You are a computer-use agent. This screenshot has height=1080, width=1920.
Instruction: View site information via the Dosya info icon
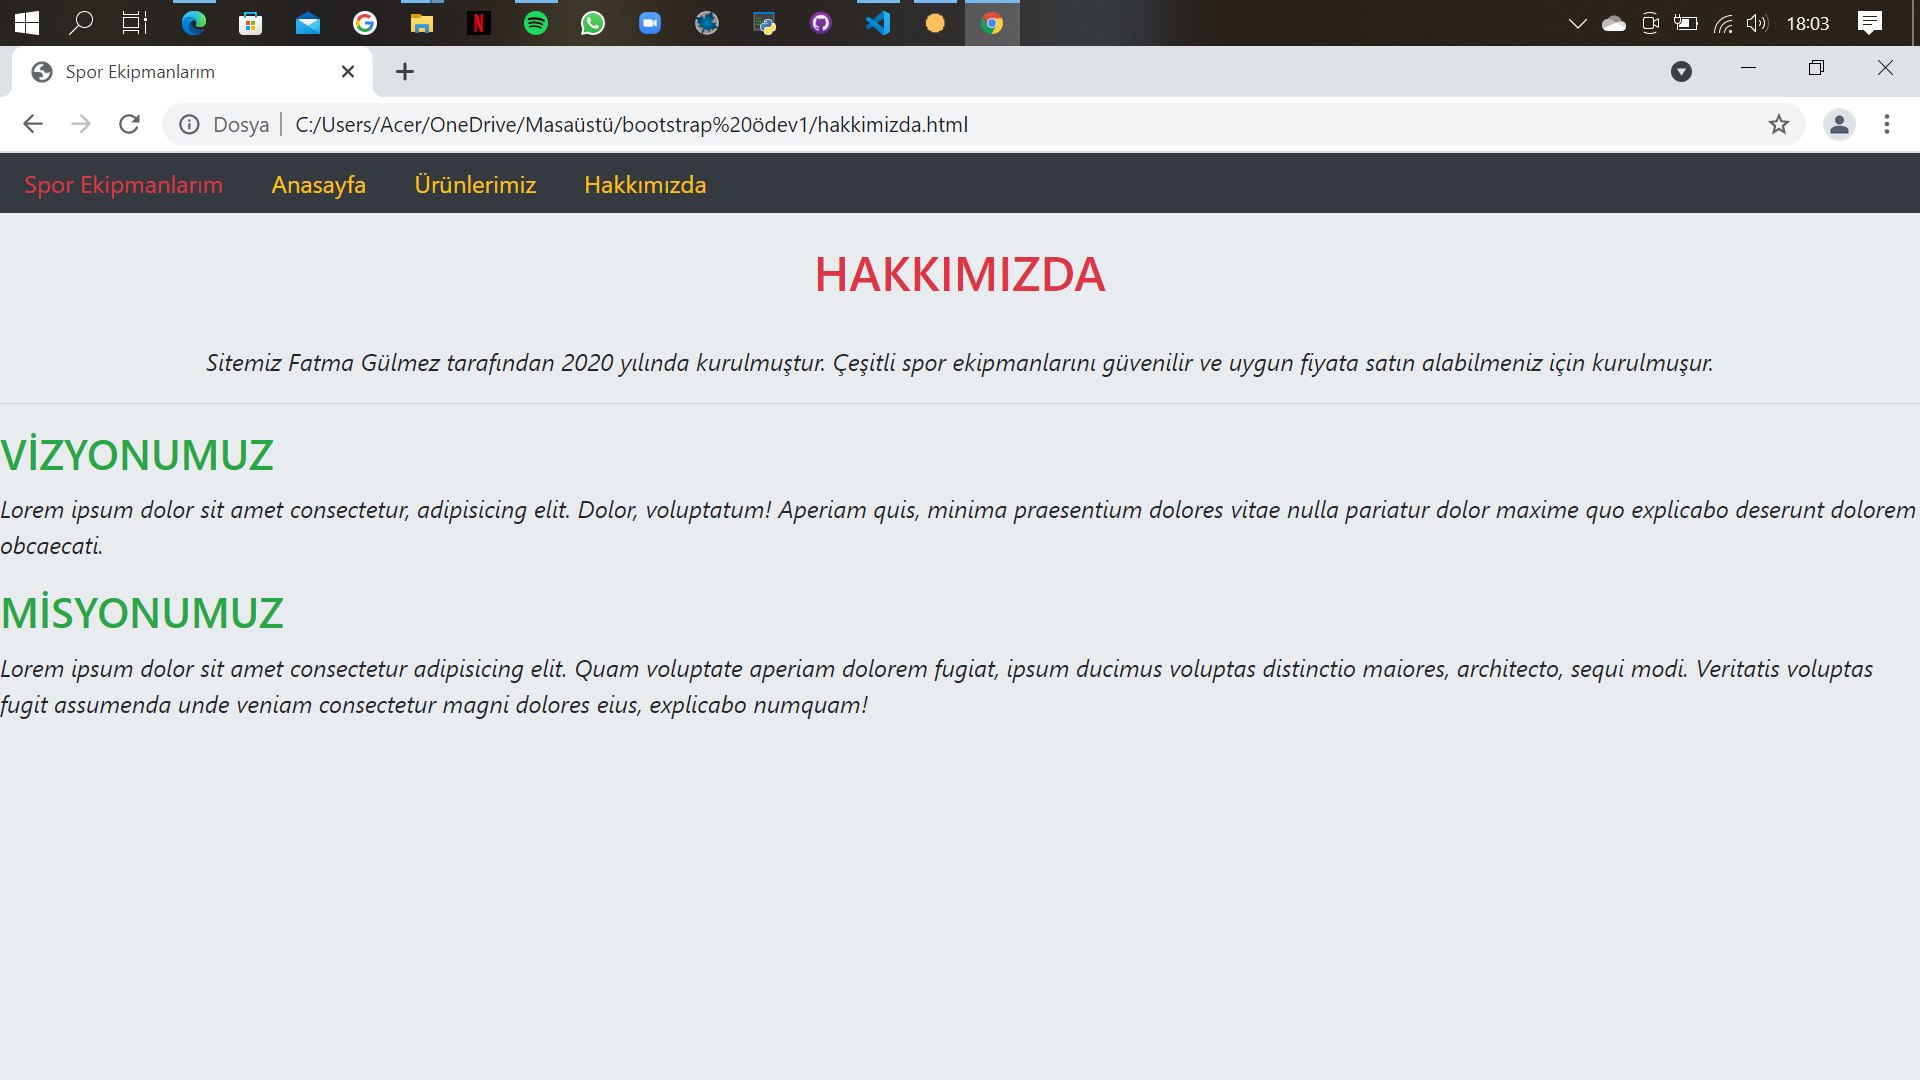[x=188, y=124]
